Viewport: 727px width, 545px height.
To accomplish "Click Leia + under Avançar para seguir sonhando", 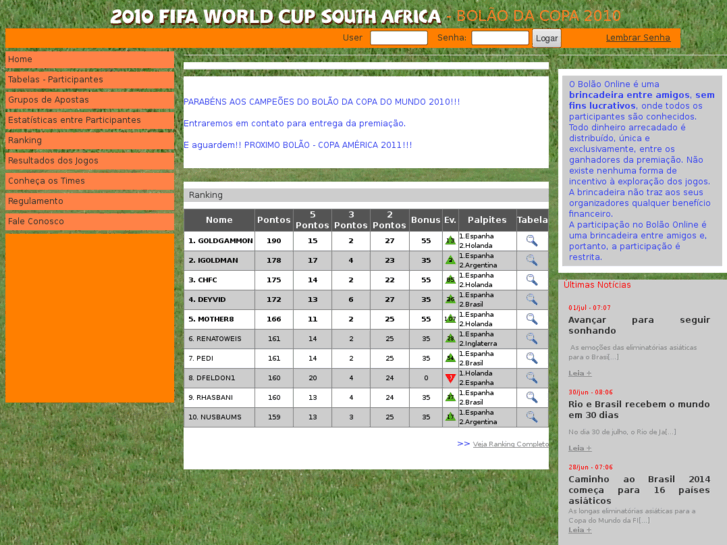I will (x=580, y=373).
